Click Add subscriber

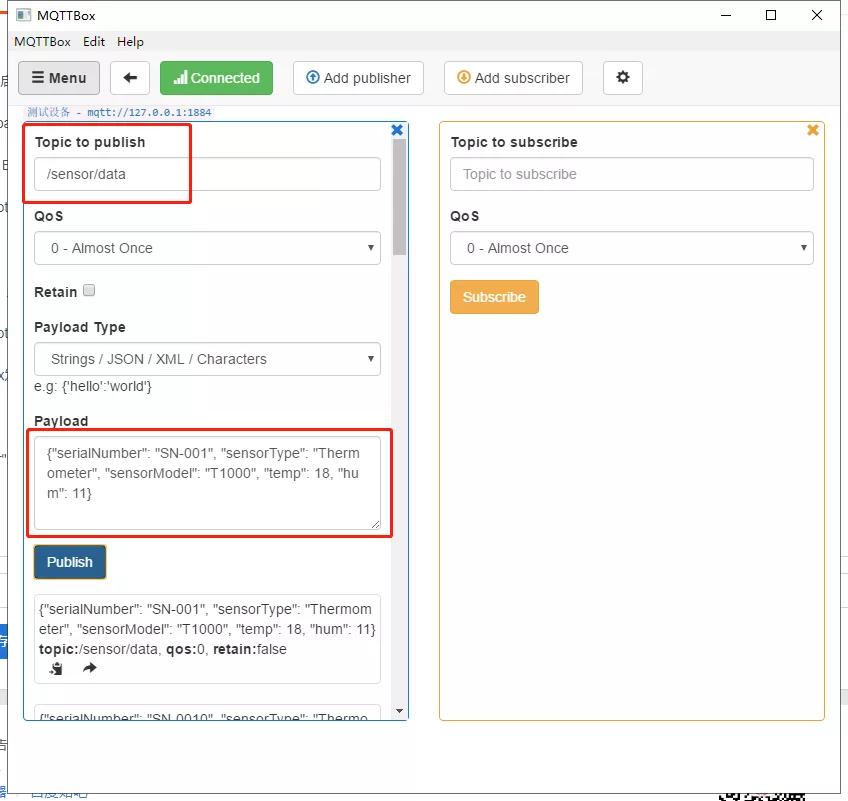pyautogui.click(x=513, y=78)
